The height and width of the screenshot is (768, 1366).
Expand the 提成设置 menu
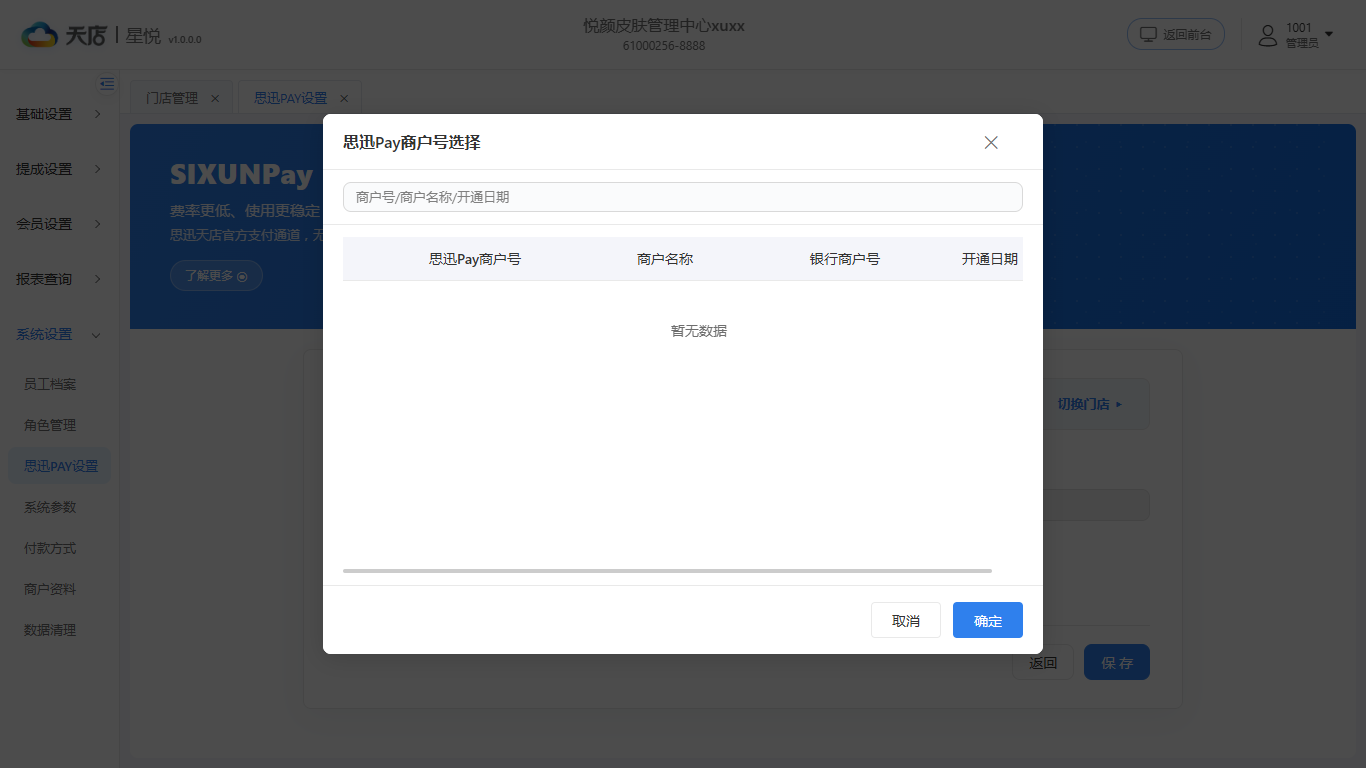point(59,169)
